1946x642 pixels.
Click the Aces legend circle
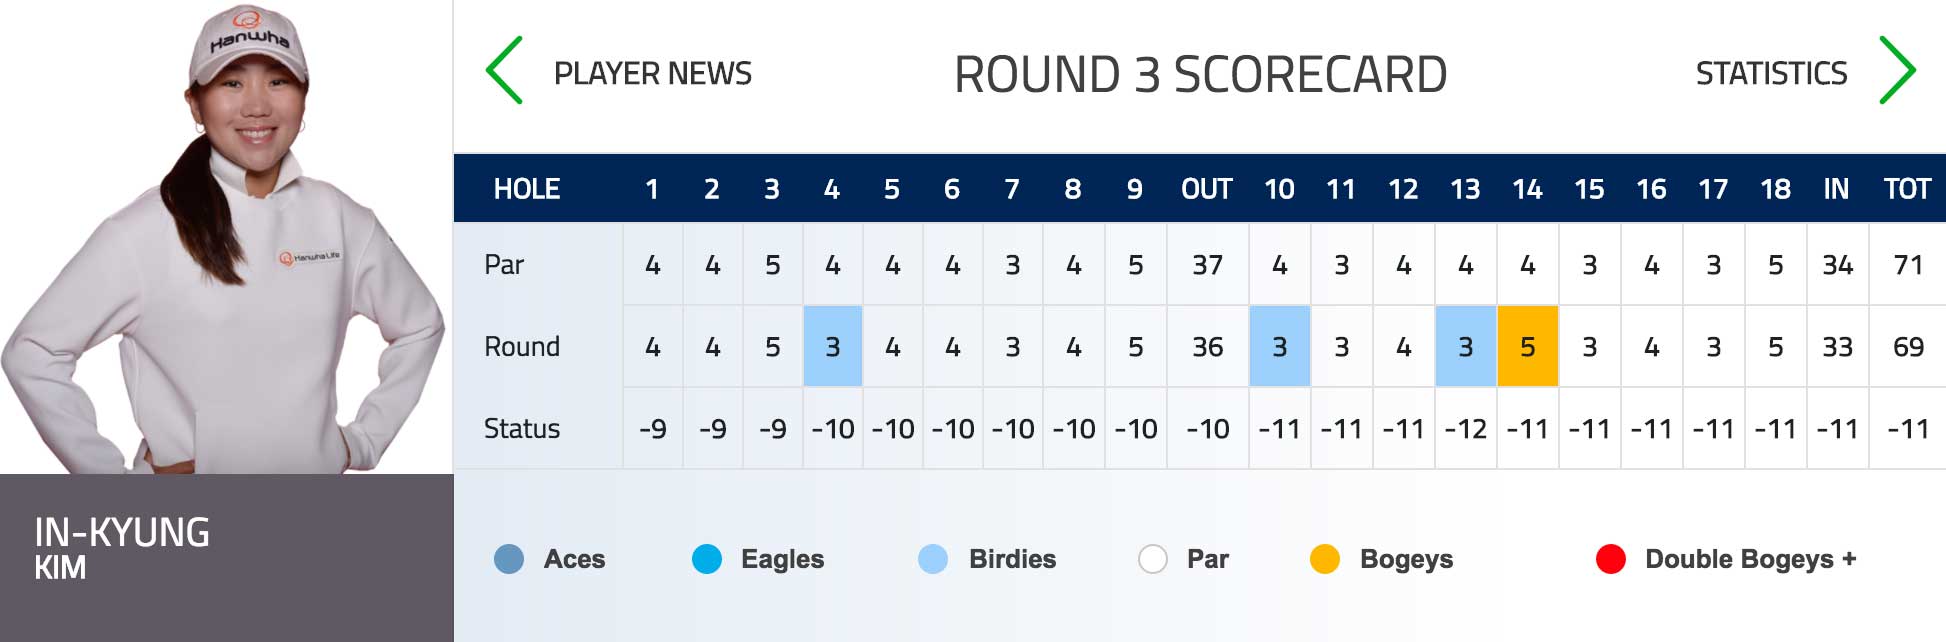tap(509, 559)
